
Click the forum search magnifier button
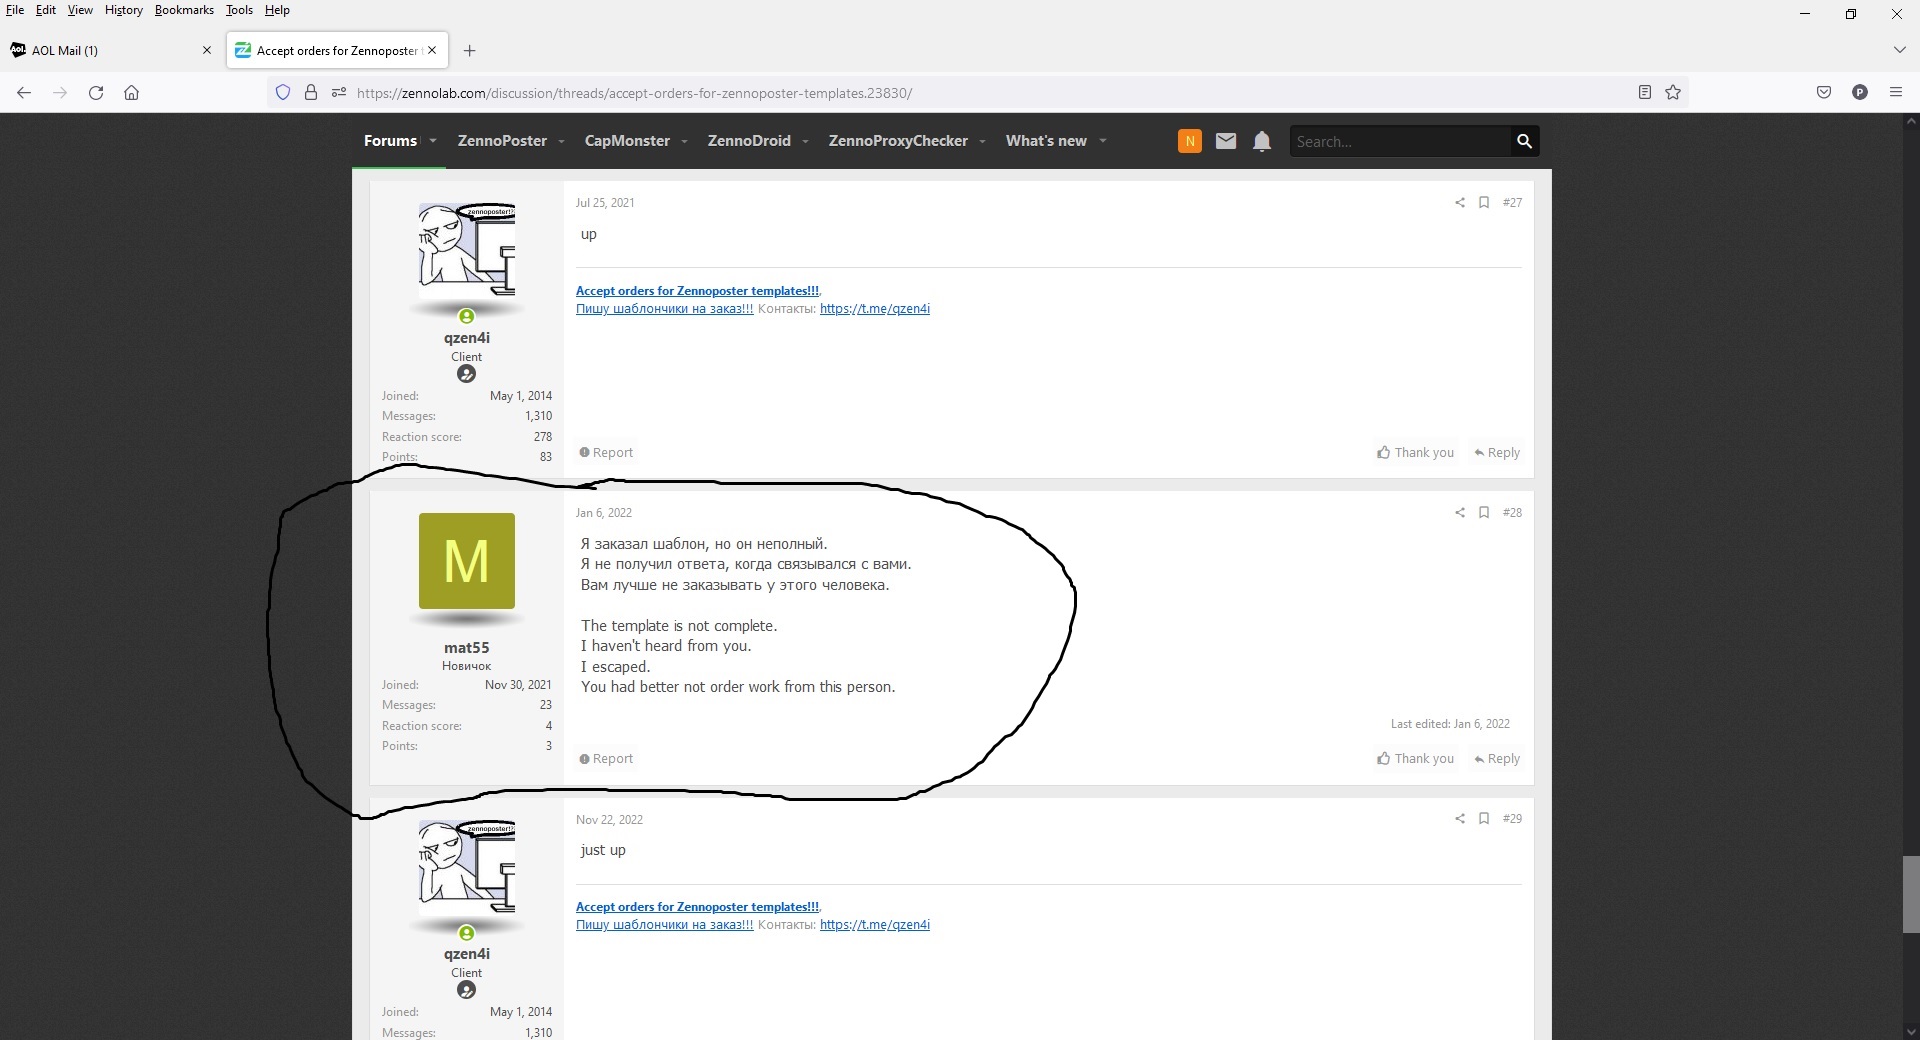pyautogui.click(x=1524, y=141)
